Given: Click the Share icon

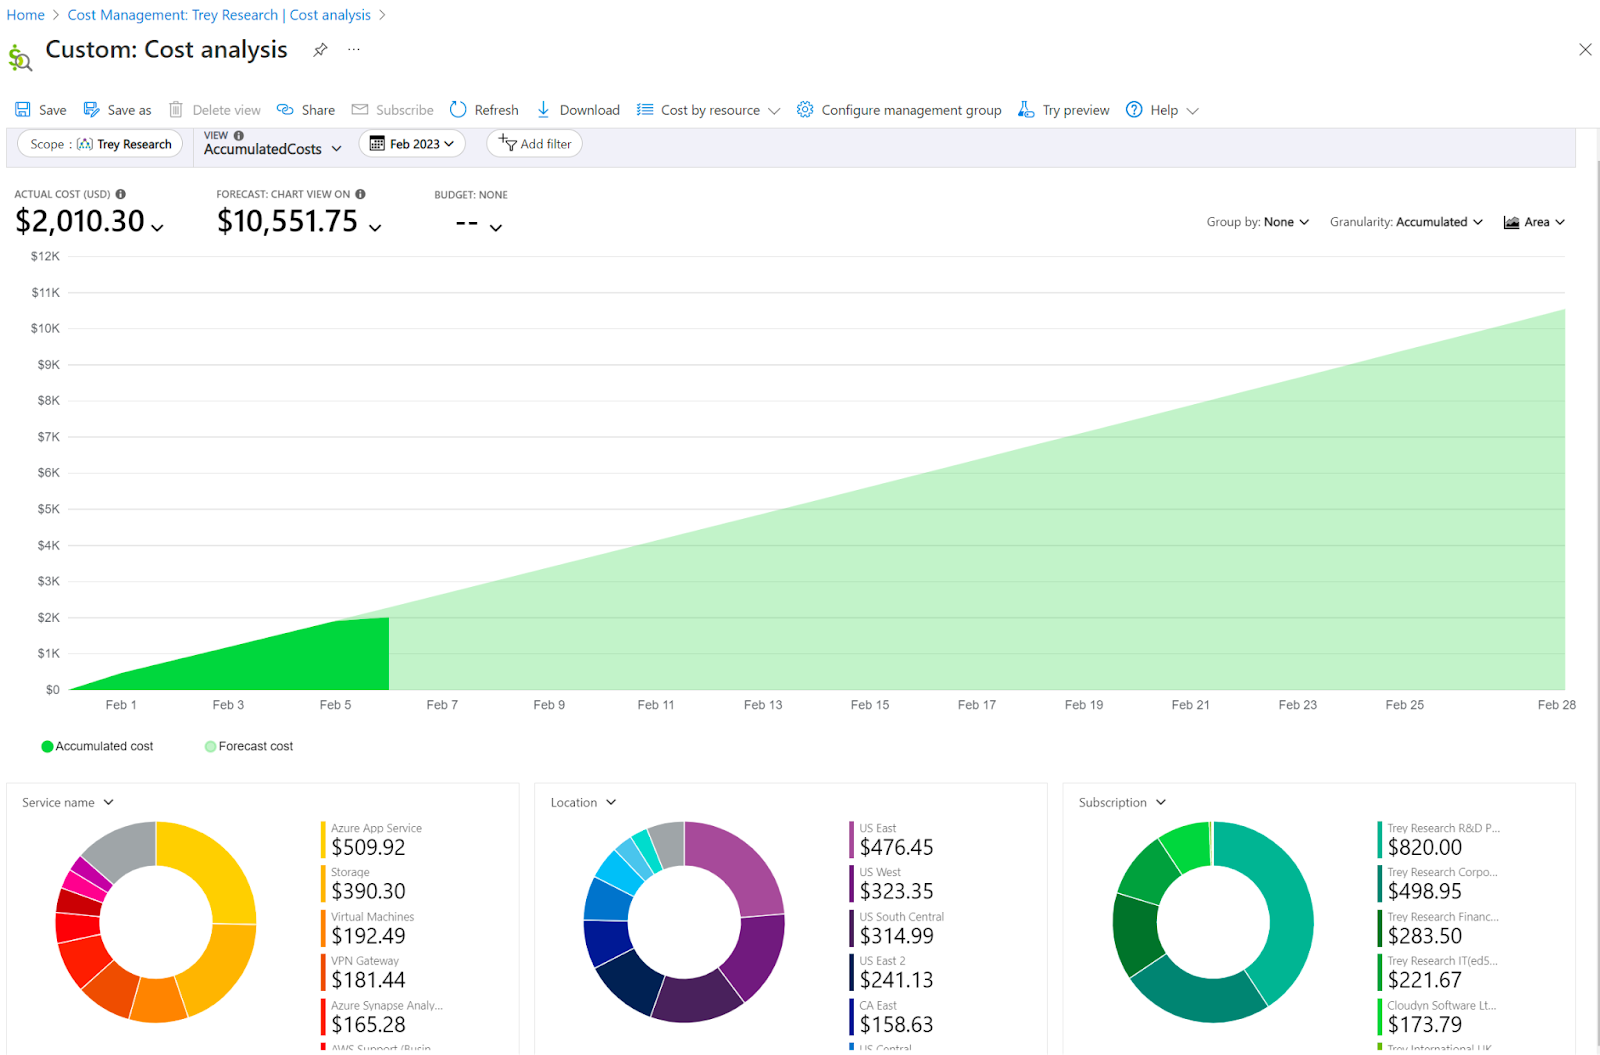Looking at the screenshot, I should click(284, 109).
